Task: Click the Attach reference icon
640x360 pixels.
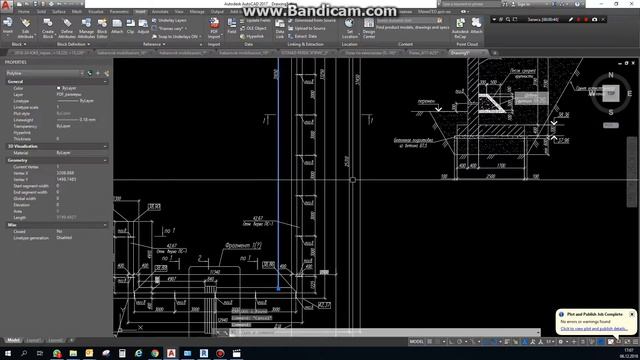Action: (117, 26)
